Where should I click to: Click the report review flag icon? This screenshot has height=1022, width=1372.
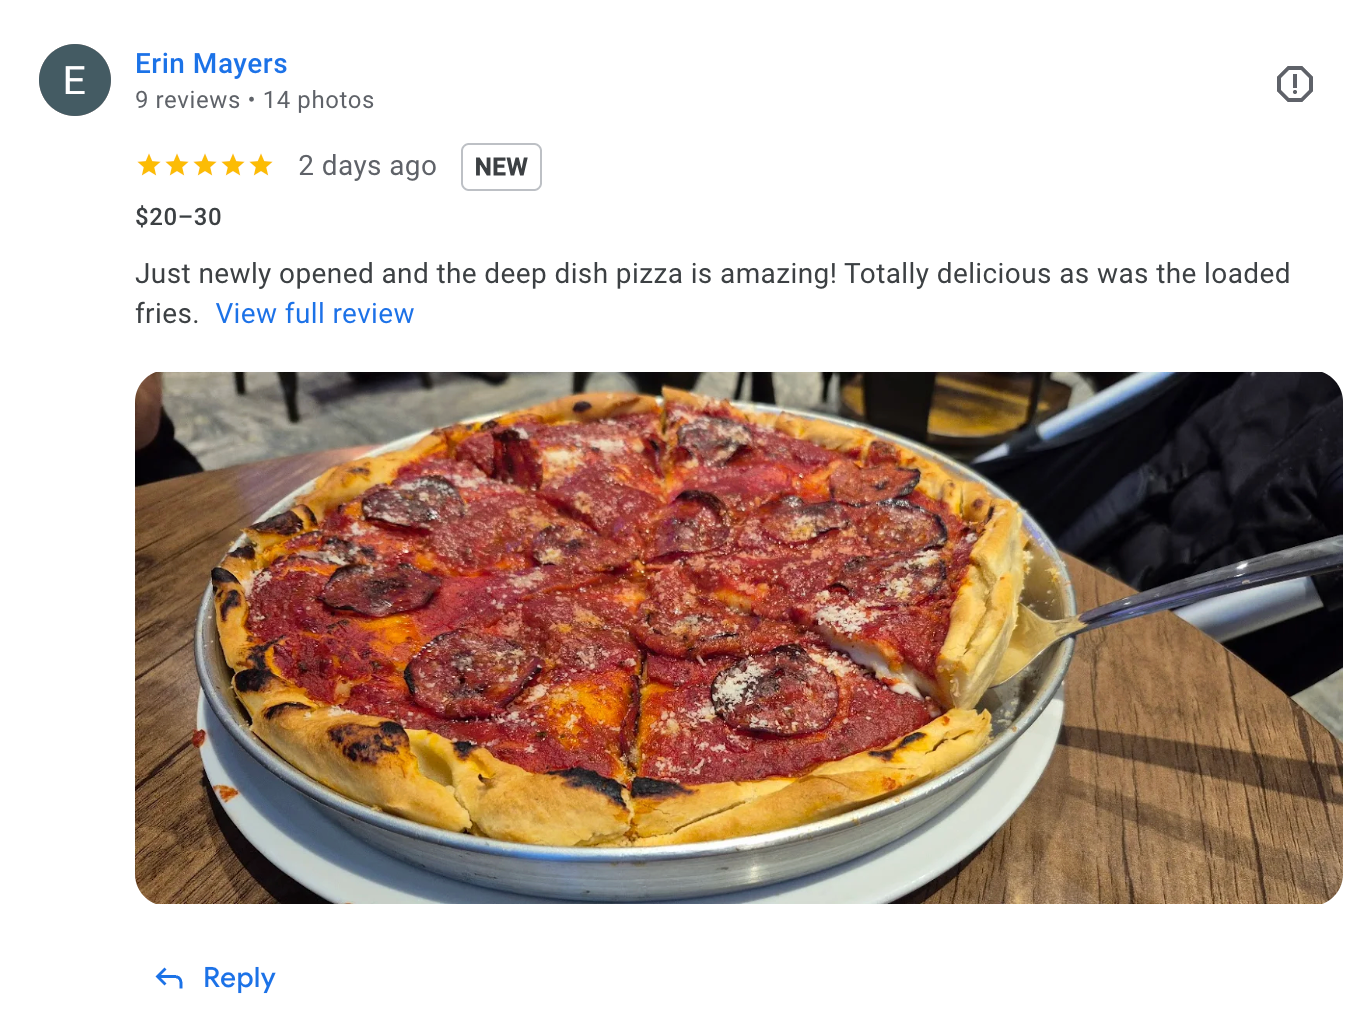[x=1294, y=84]
